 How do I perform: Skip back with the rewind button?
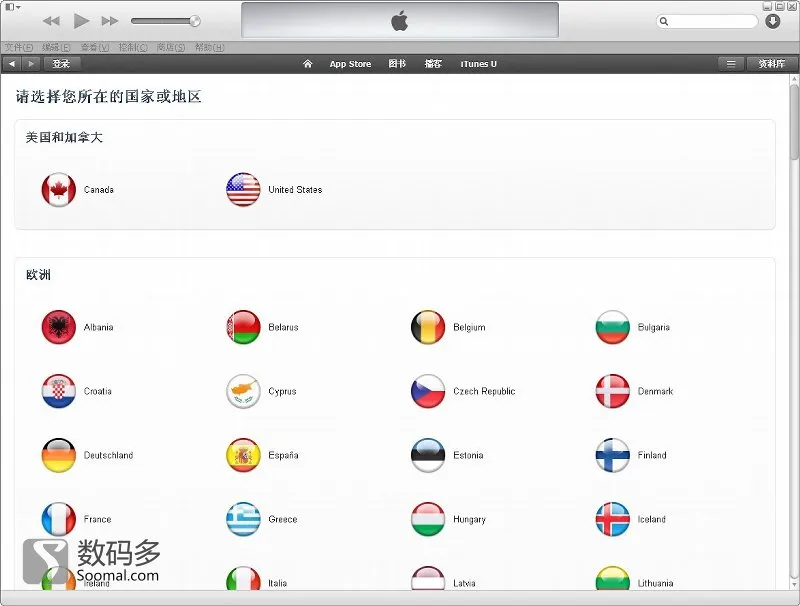(x=51, y=21)
